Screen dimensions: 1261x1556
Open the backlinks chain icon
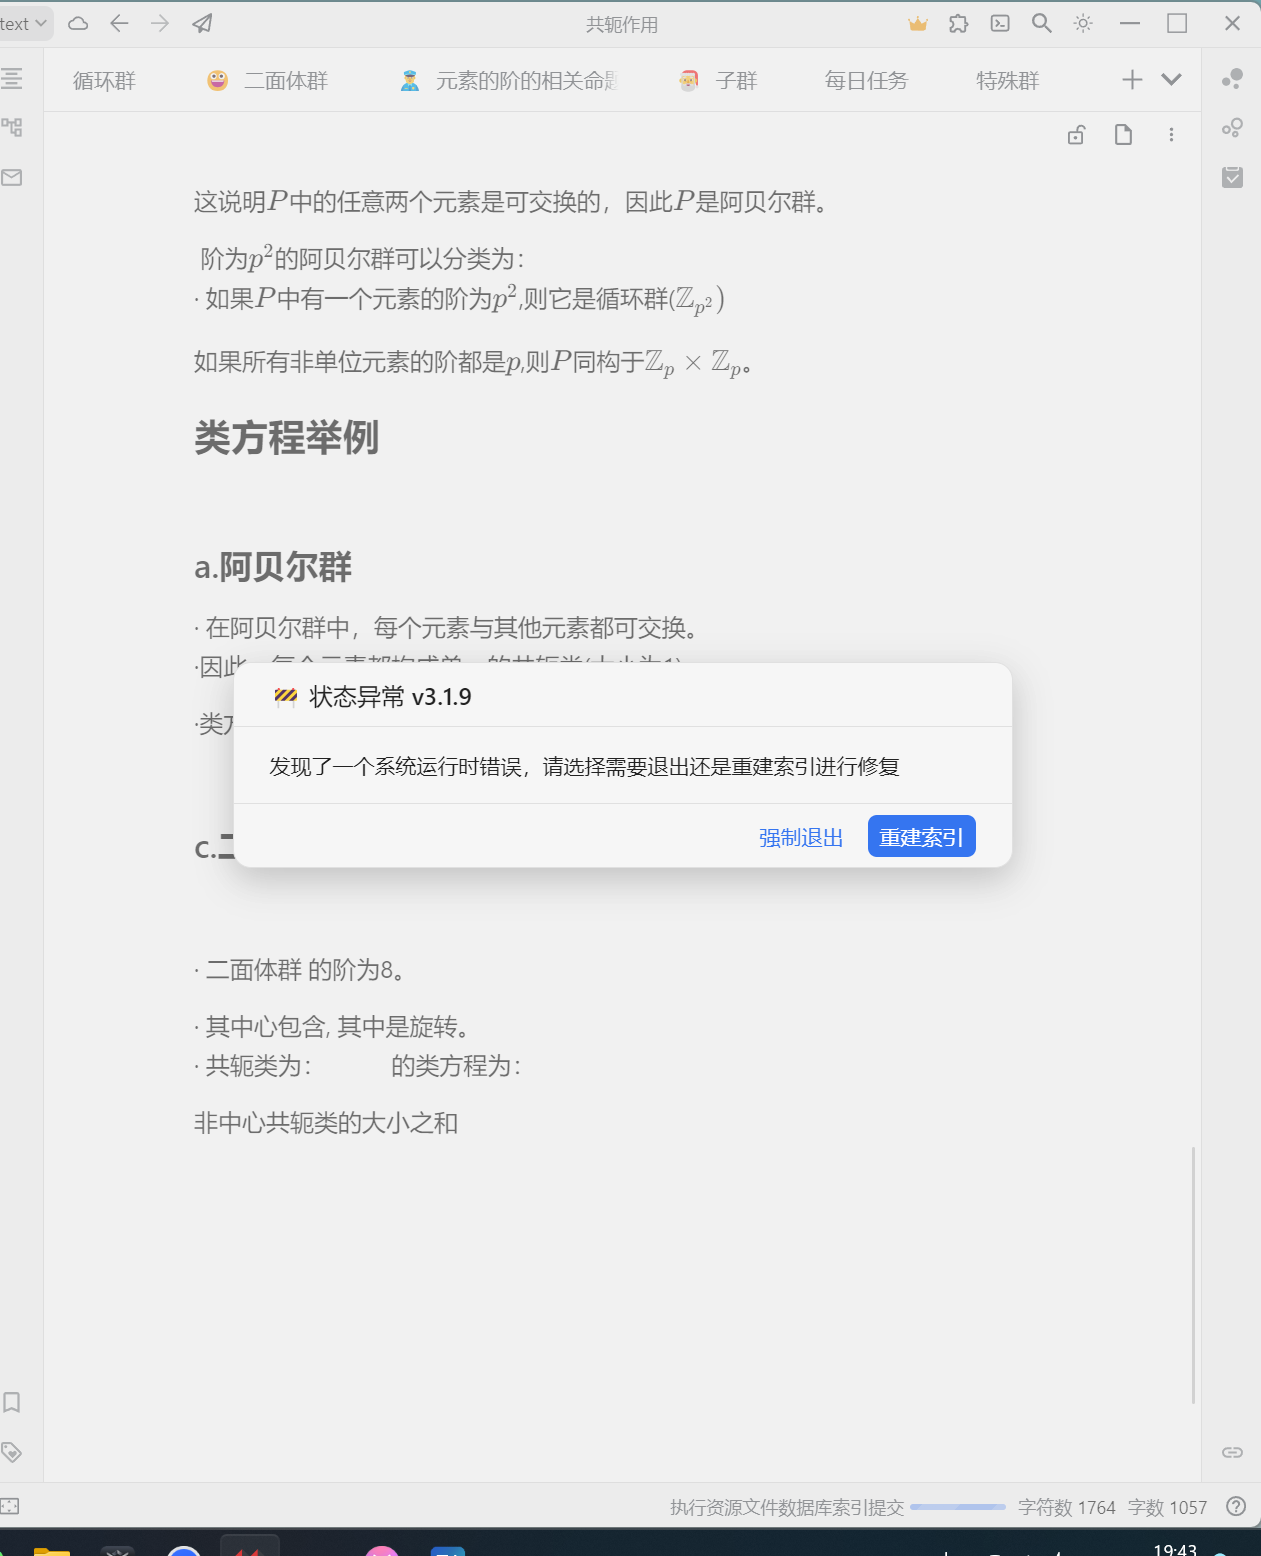point(1232,1452)
